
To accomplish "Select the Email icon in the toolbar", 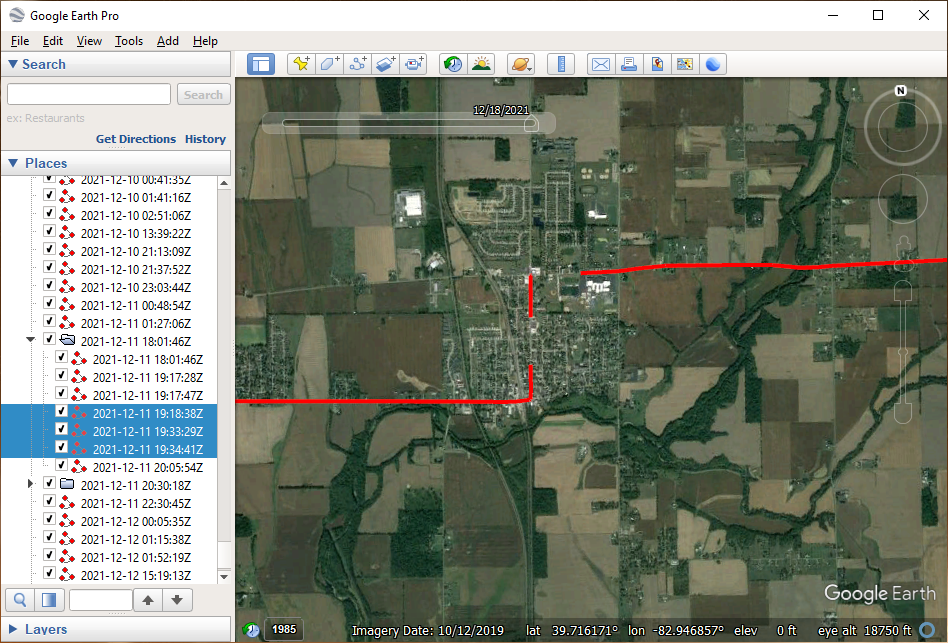I will tap(601, 64).
